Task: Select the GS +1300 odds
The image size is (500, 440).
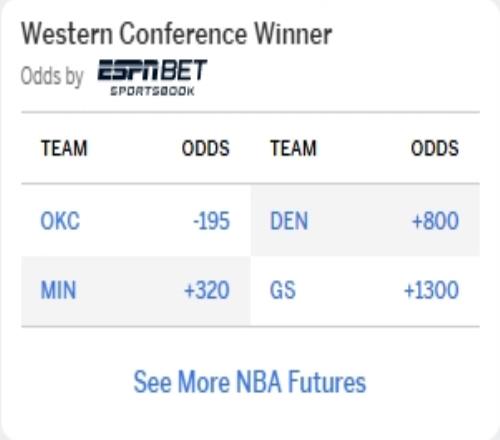Action: click(431, 290)
